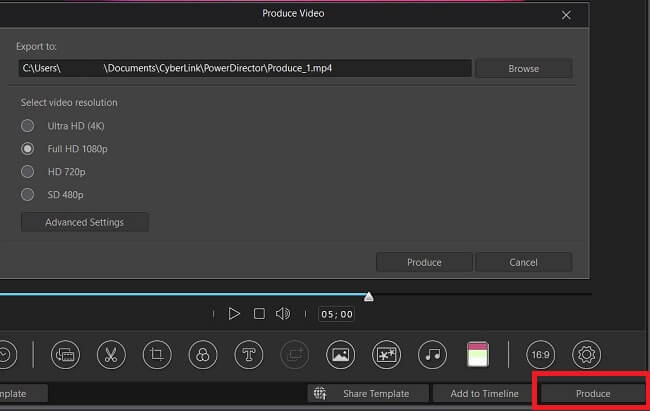The width and height of the screenshot is (650, 411).
Task: Mute the preview volume speaker icon
Action: point(283,314)
